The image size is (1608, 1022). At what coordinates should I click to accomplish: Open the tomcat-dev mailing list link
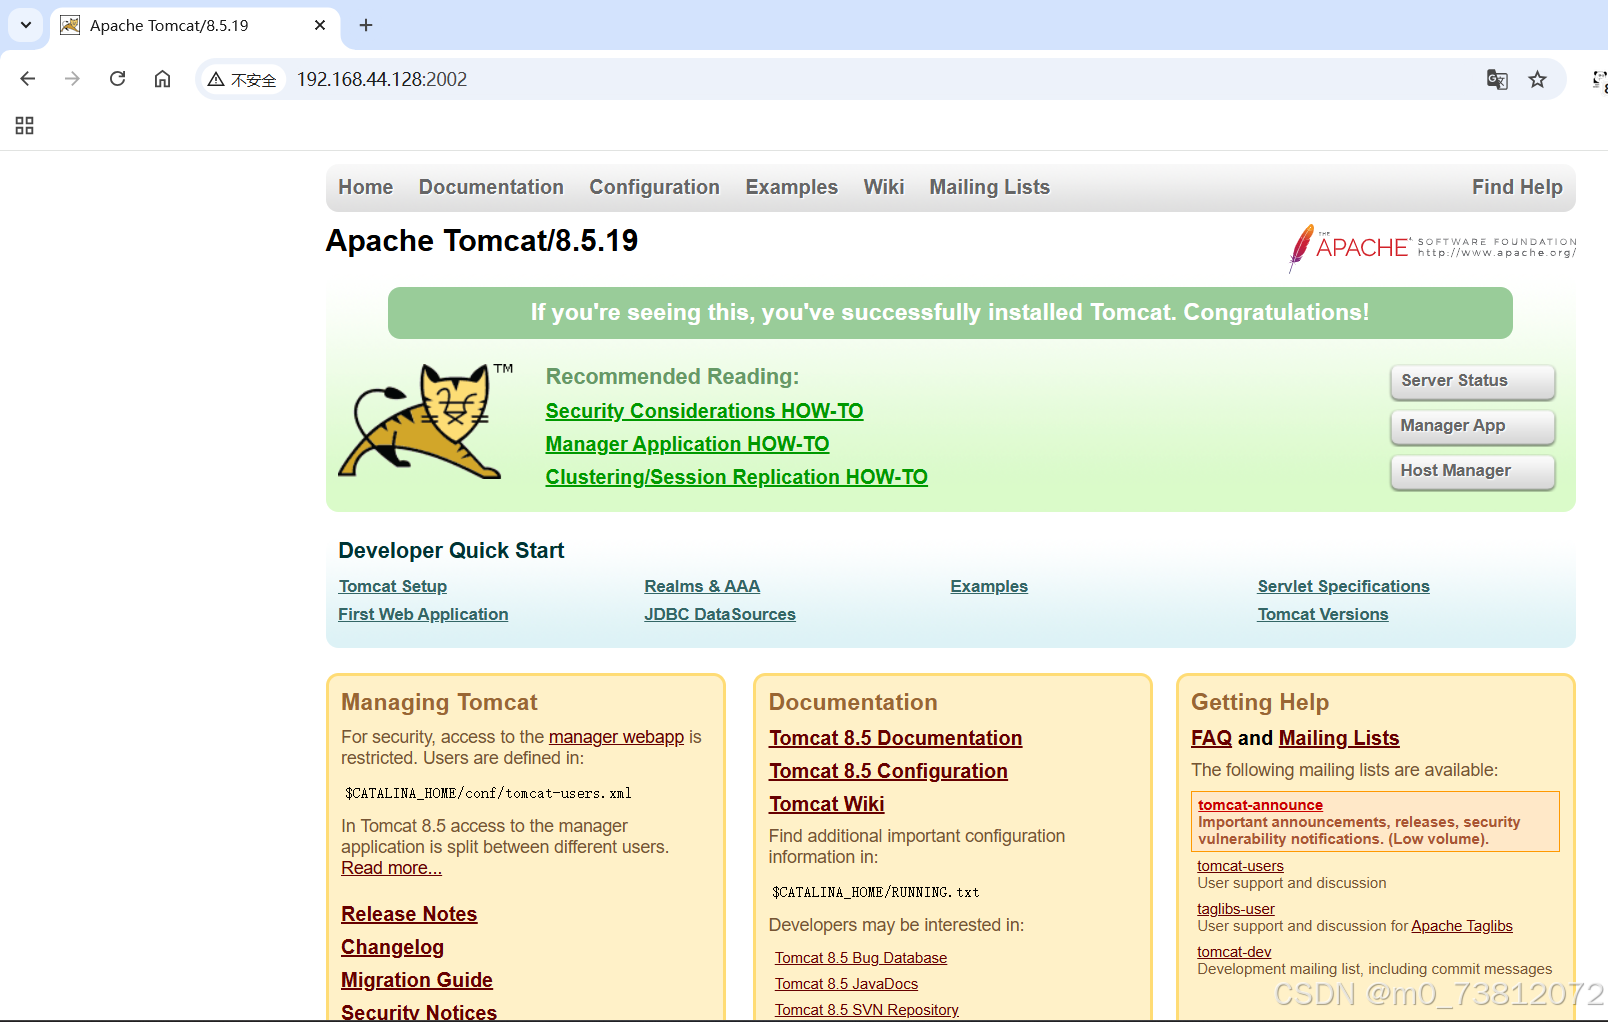coord(1234,952)
